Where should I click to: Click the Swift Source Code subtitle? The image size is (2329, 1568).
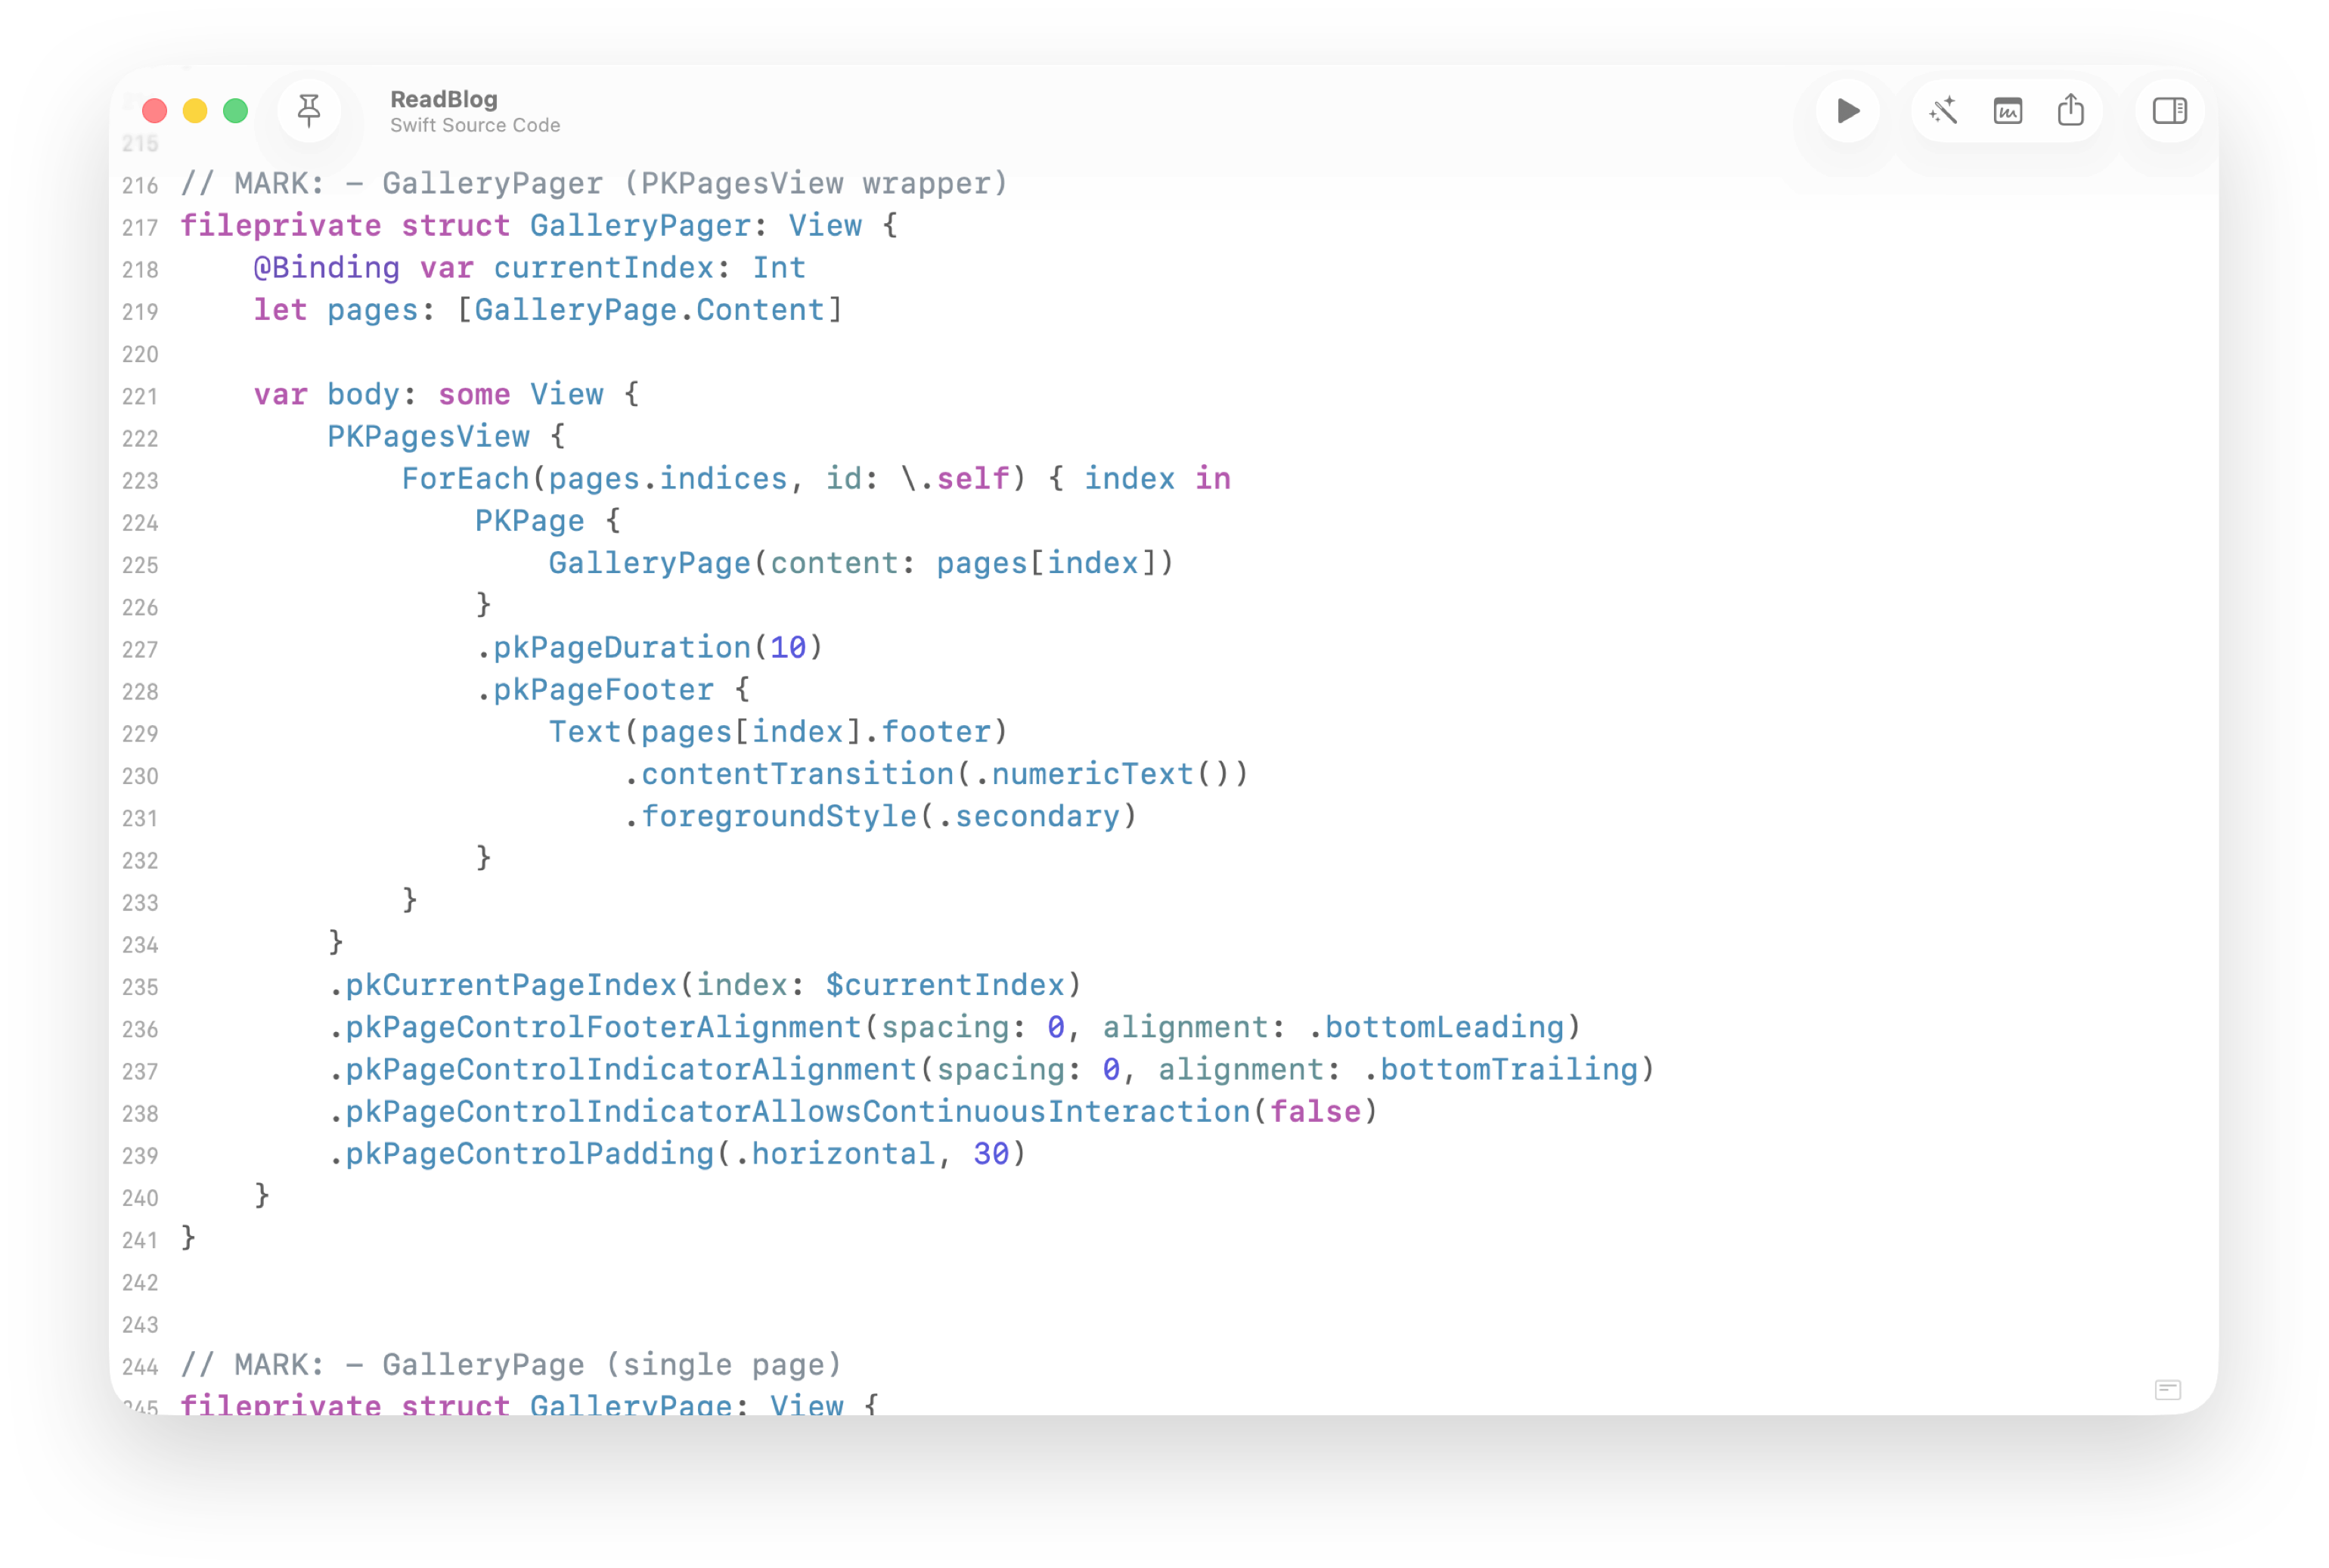pos(474,126)
